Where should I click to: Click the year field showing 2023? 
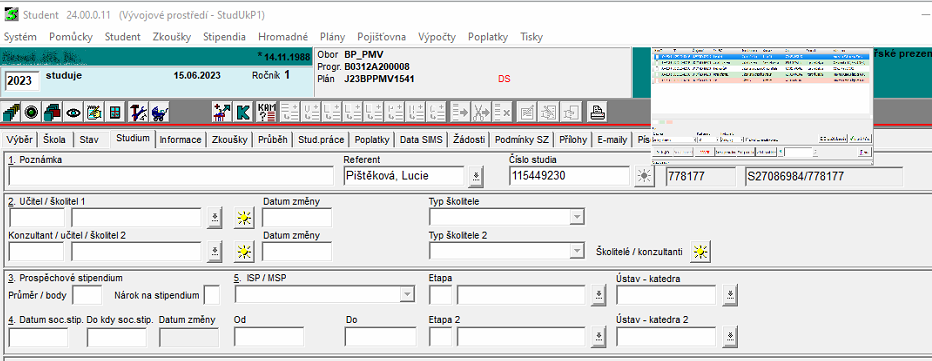pyautogui.click(x=22, y=81)
